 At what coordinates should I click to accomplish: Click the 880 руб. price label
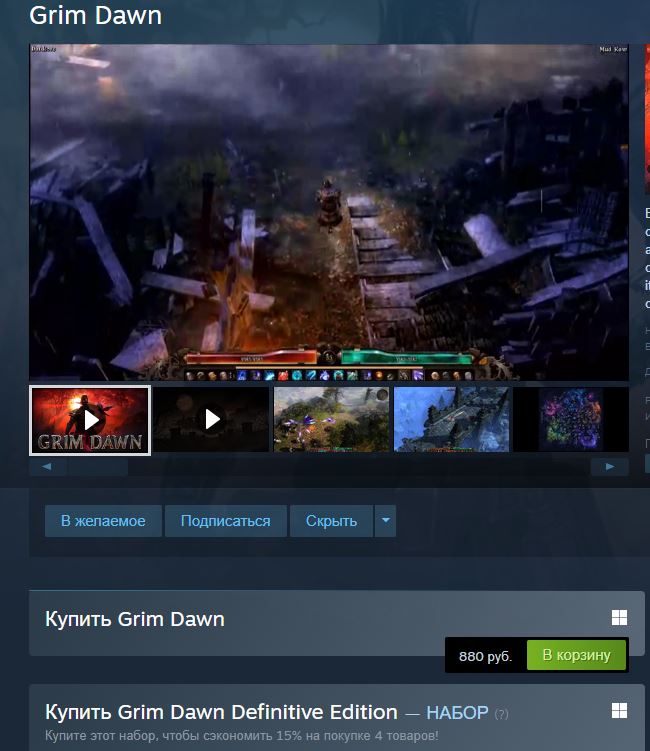pyautogui.click(x=485, y=656)
